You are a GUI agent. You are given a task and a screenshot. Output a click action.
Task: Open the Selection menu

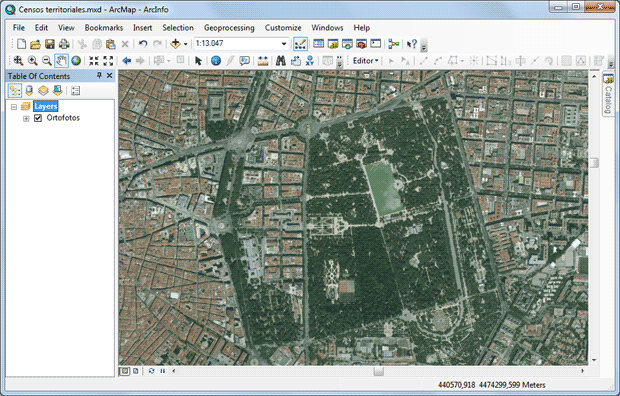tap(178, 28)
